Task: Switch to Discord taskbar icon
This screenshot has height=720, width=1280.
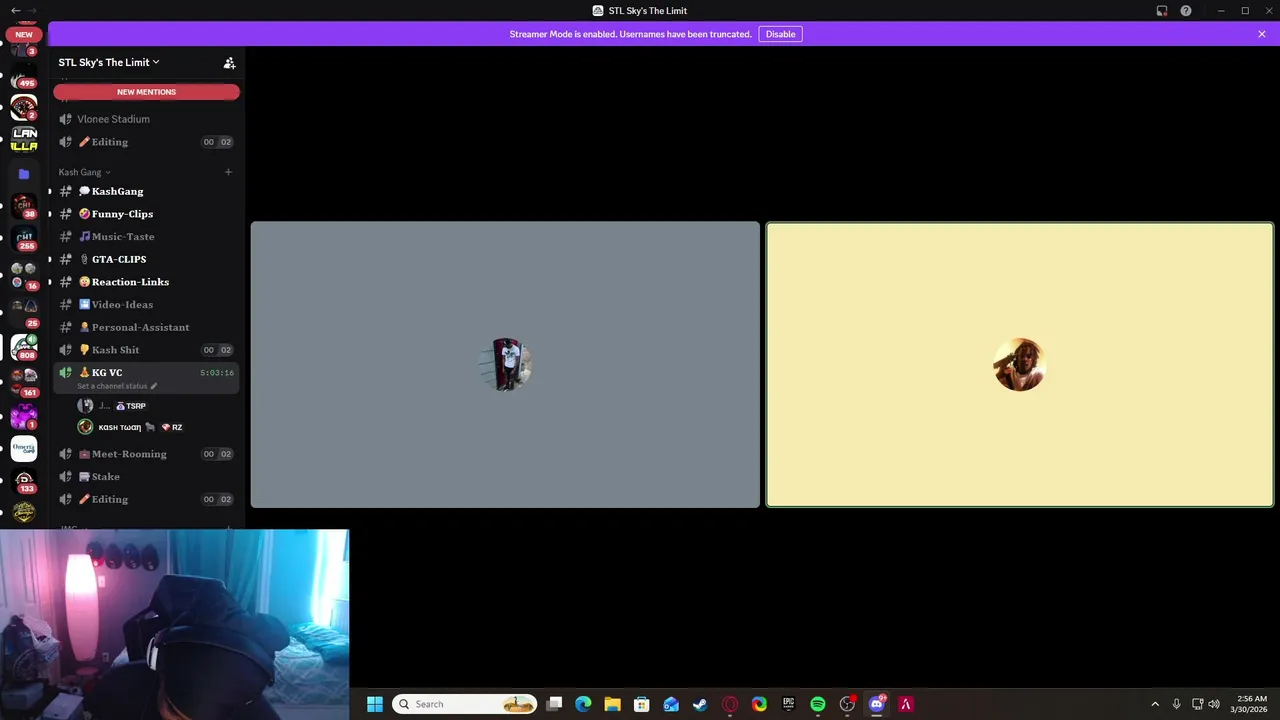Action: click(x=877, y=704)
